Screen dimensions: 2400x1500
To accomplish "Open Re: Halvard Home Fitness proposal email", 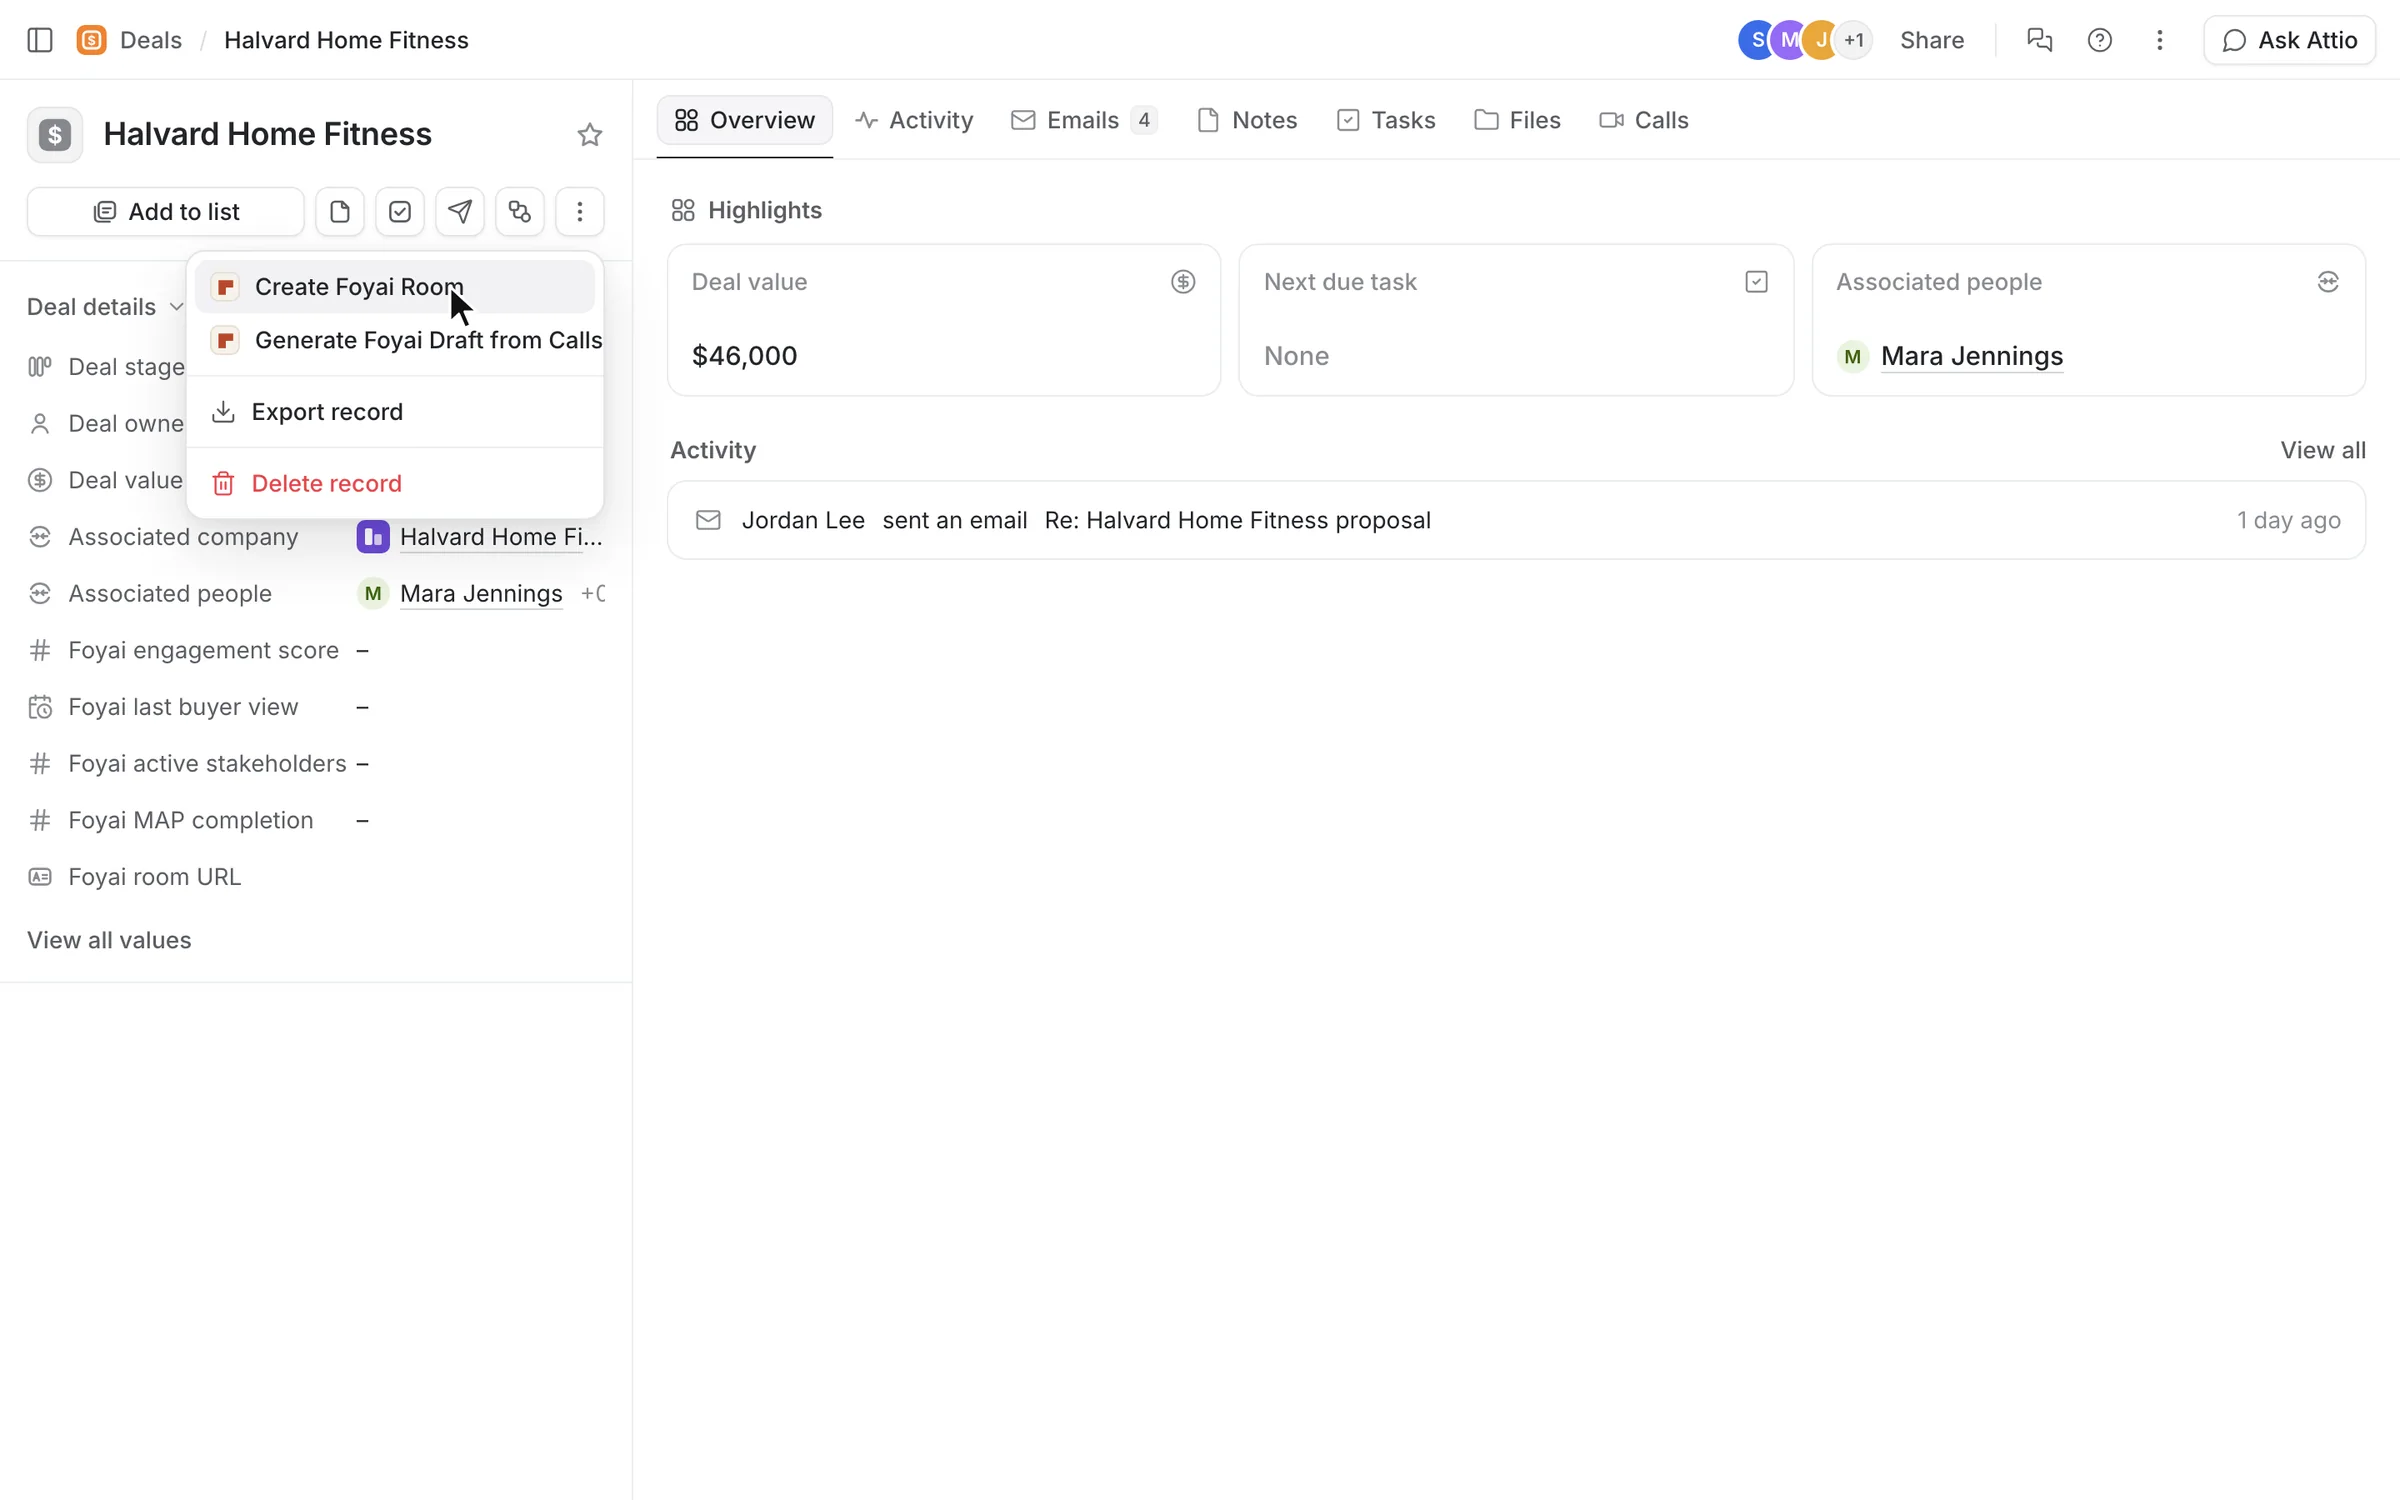I will coord(1237,520).
